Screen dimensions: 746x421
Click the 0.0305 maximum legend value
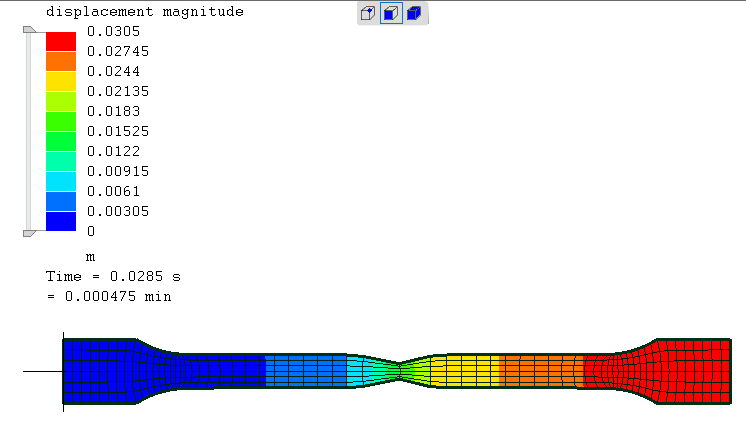click(x=113, y=32)
